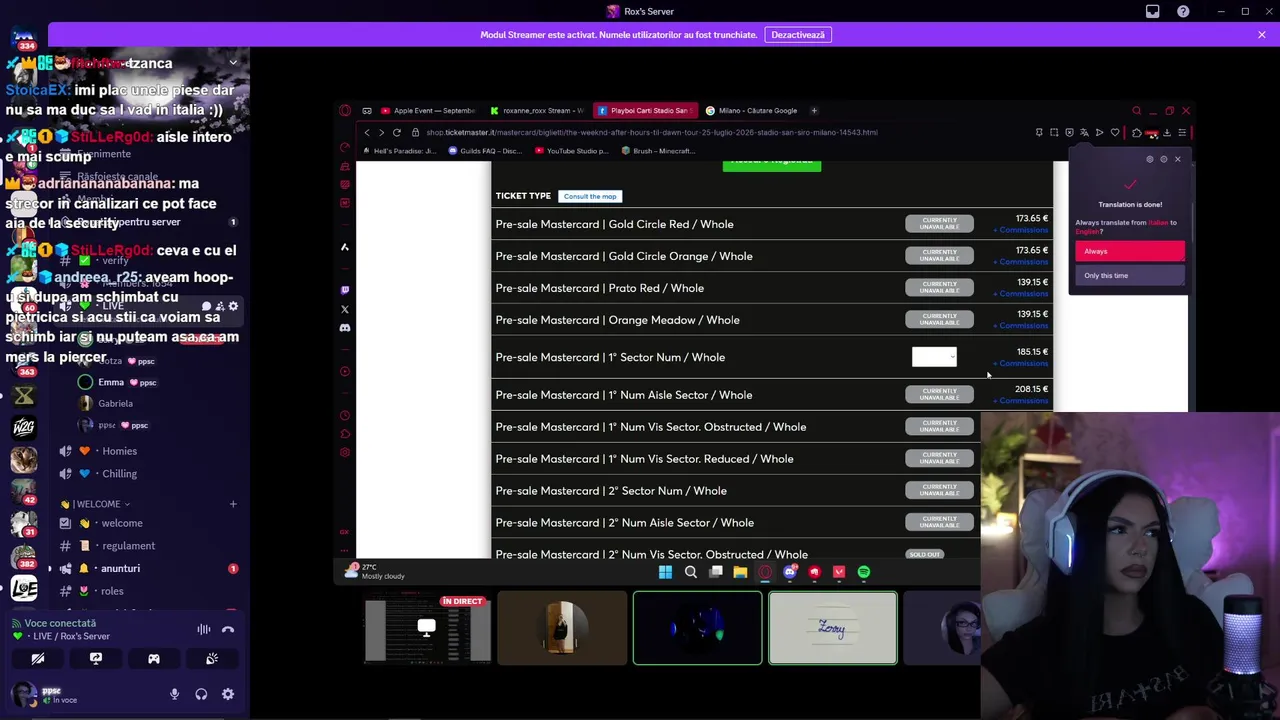Screen dimensions: 1280x720
Task: Choose Only this time in translation popup
Action: (x=1130, y=276)
